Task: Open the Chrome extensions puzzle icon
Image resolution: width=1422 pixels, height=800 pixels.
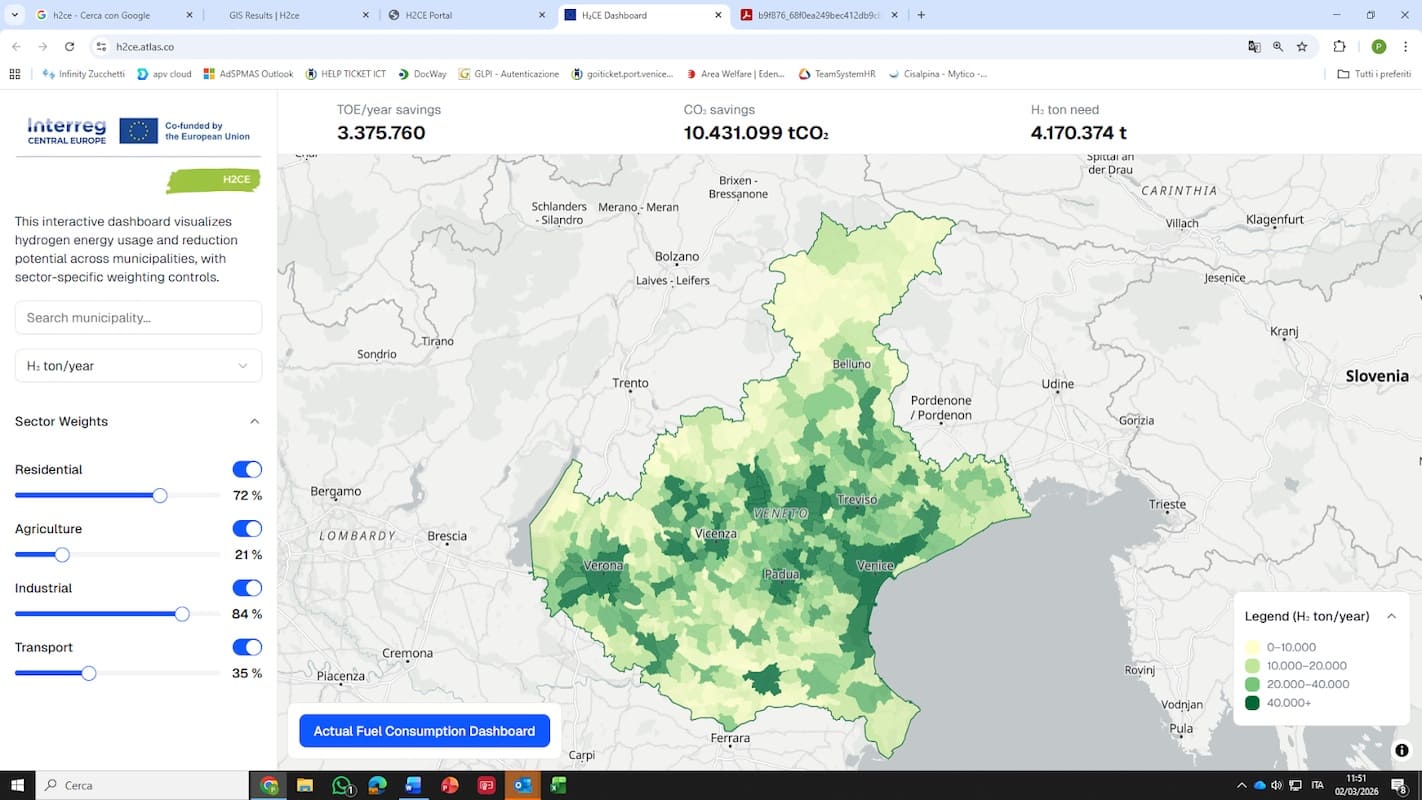Action: [1340, 46]
